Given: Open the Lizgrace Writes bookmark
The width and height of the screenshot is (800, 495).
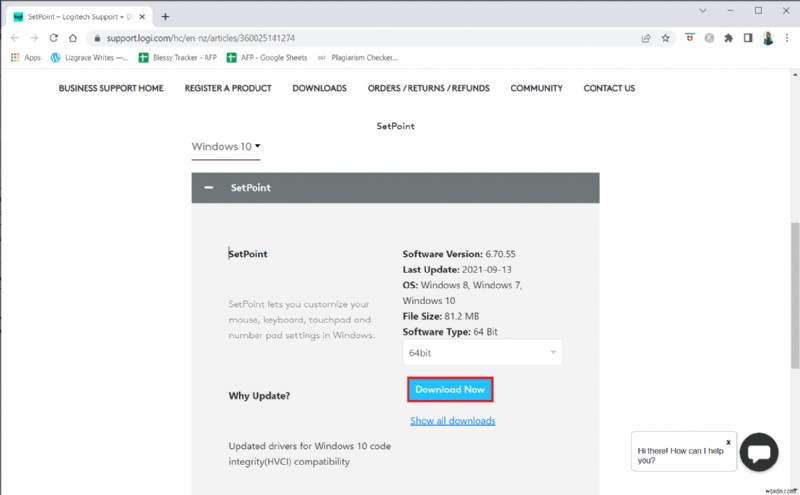Looking at the screenshot, I should pyautogui.click(x=89, y=58).
